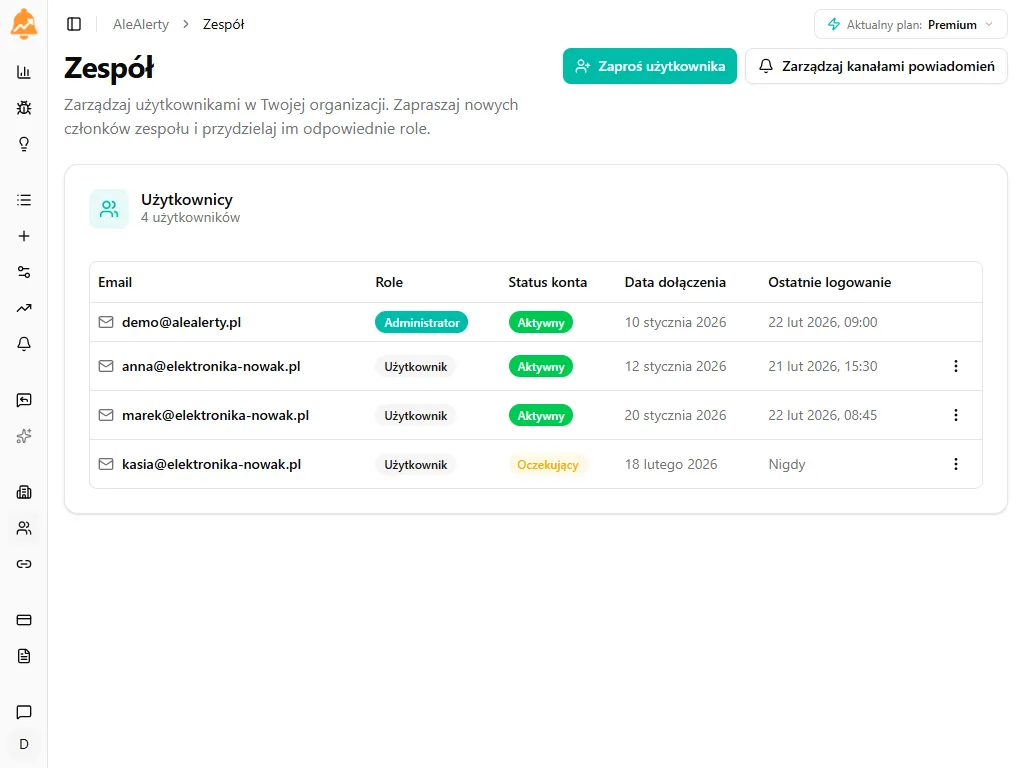This screenshot has height=768, width=1024.
Task: Open the list icon in the sidebar
Action: point(24,200)
